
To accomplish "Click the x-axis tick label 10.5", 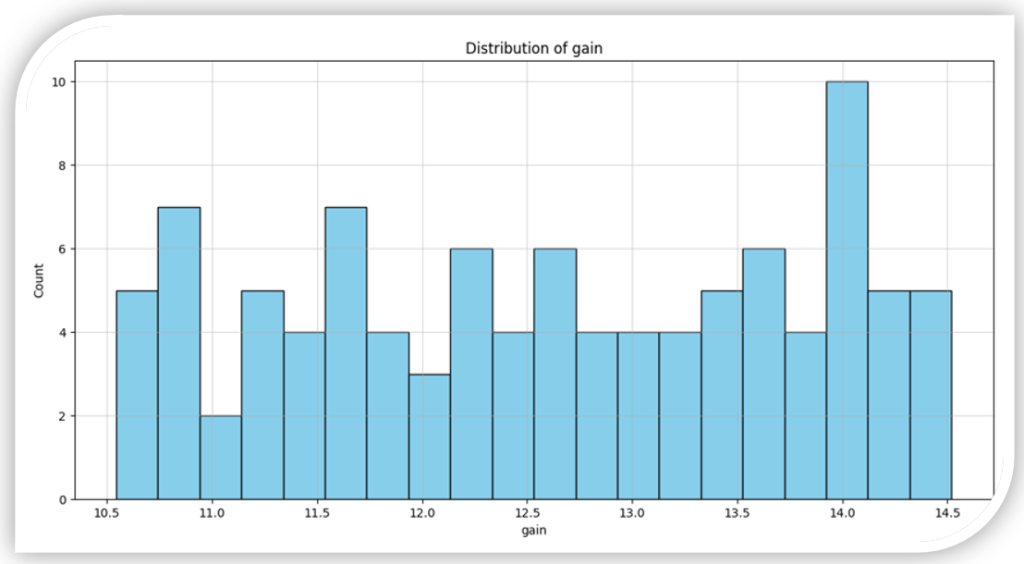I will (x=106, y=513).
